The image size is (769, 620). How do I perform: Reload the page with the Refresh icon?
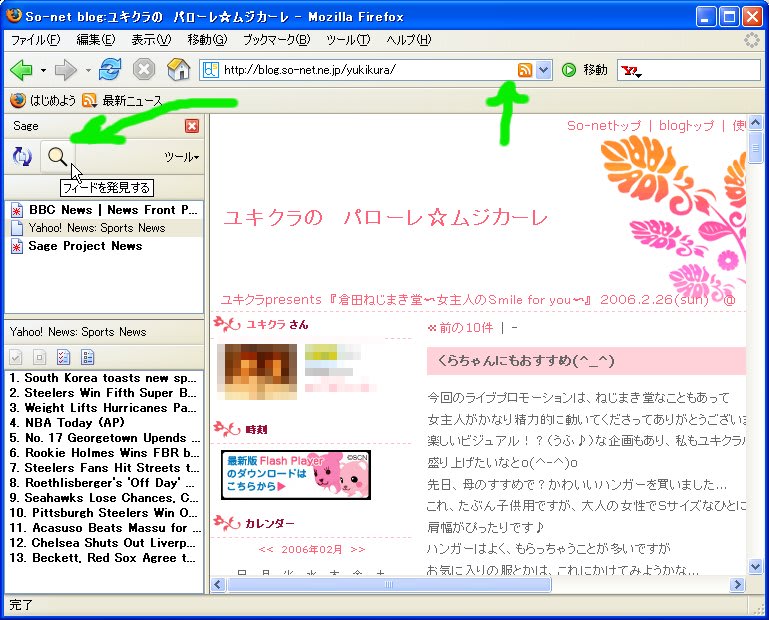tap(109, 70)
